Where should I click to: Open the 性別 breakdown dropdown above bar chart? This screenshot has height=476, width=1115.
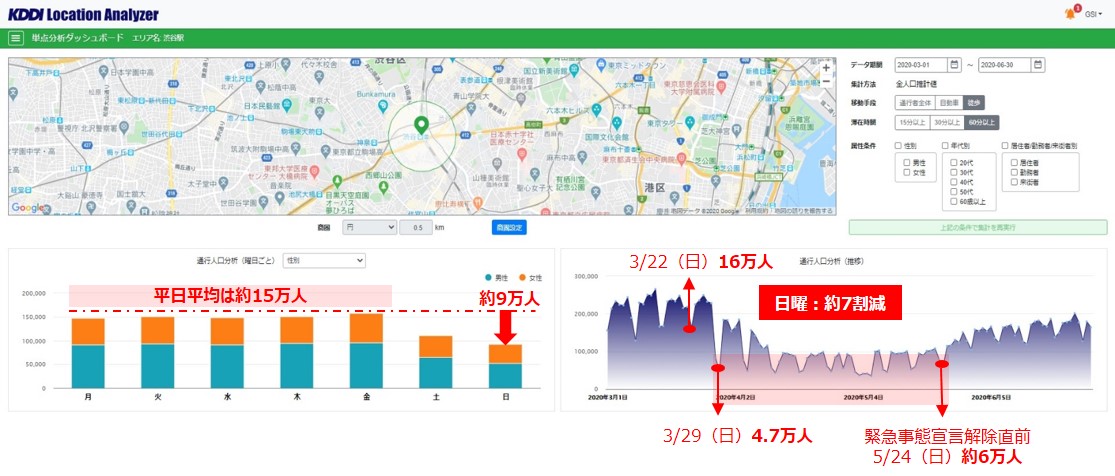pos(324,260)
